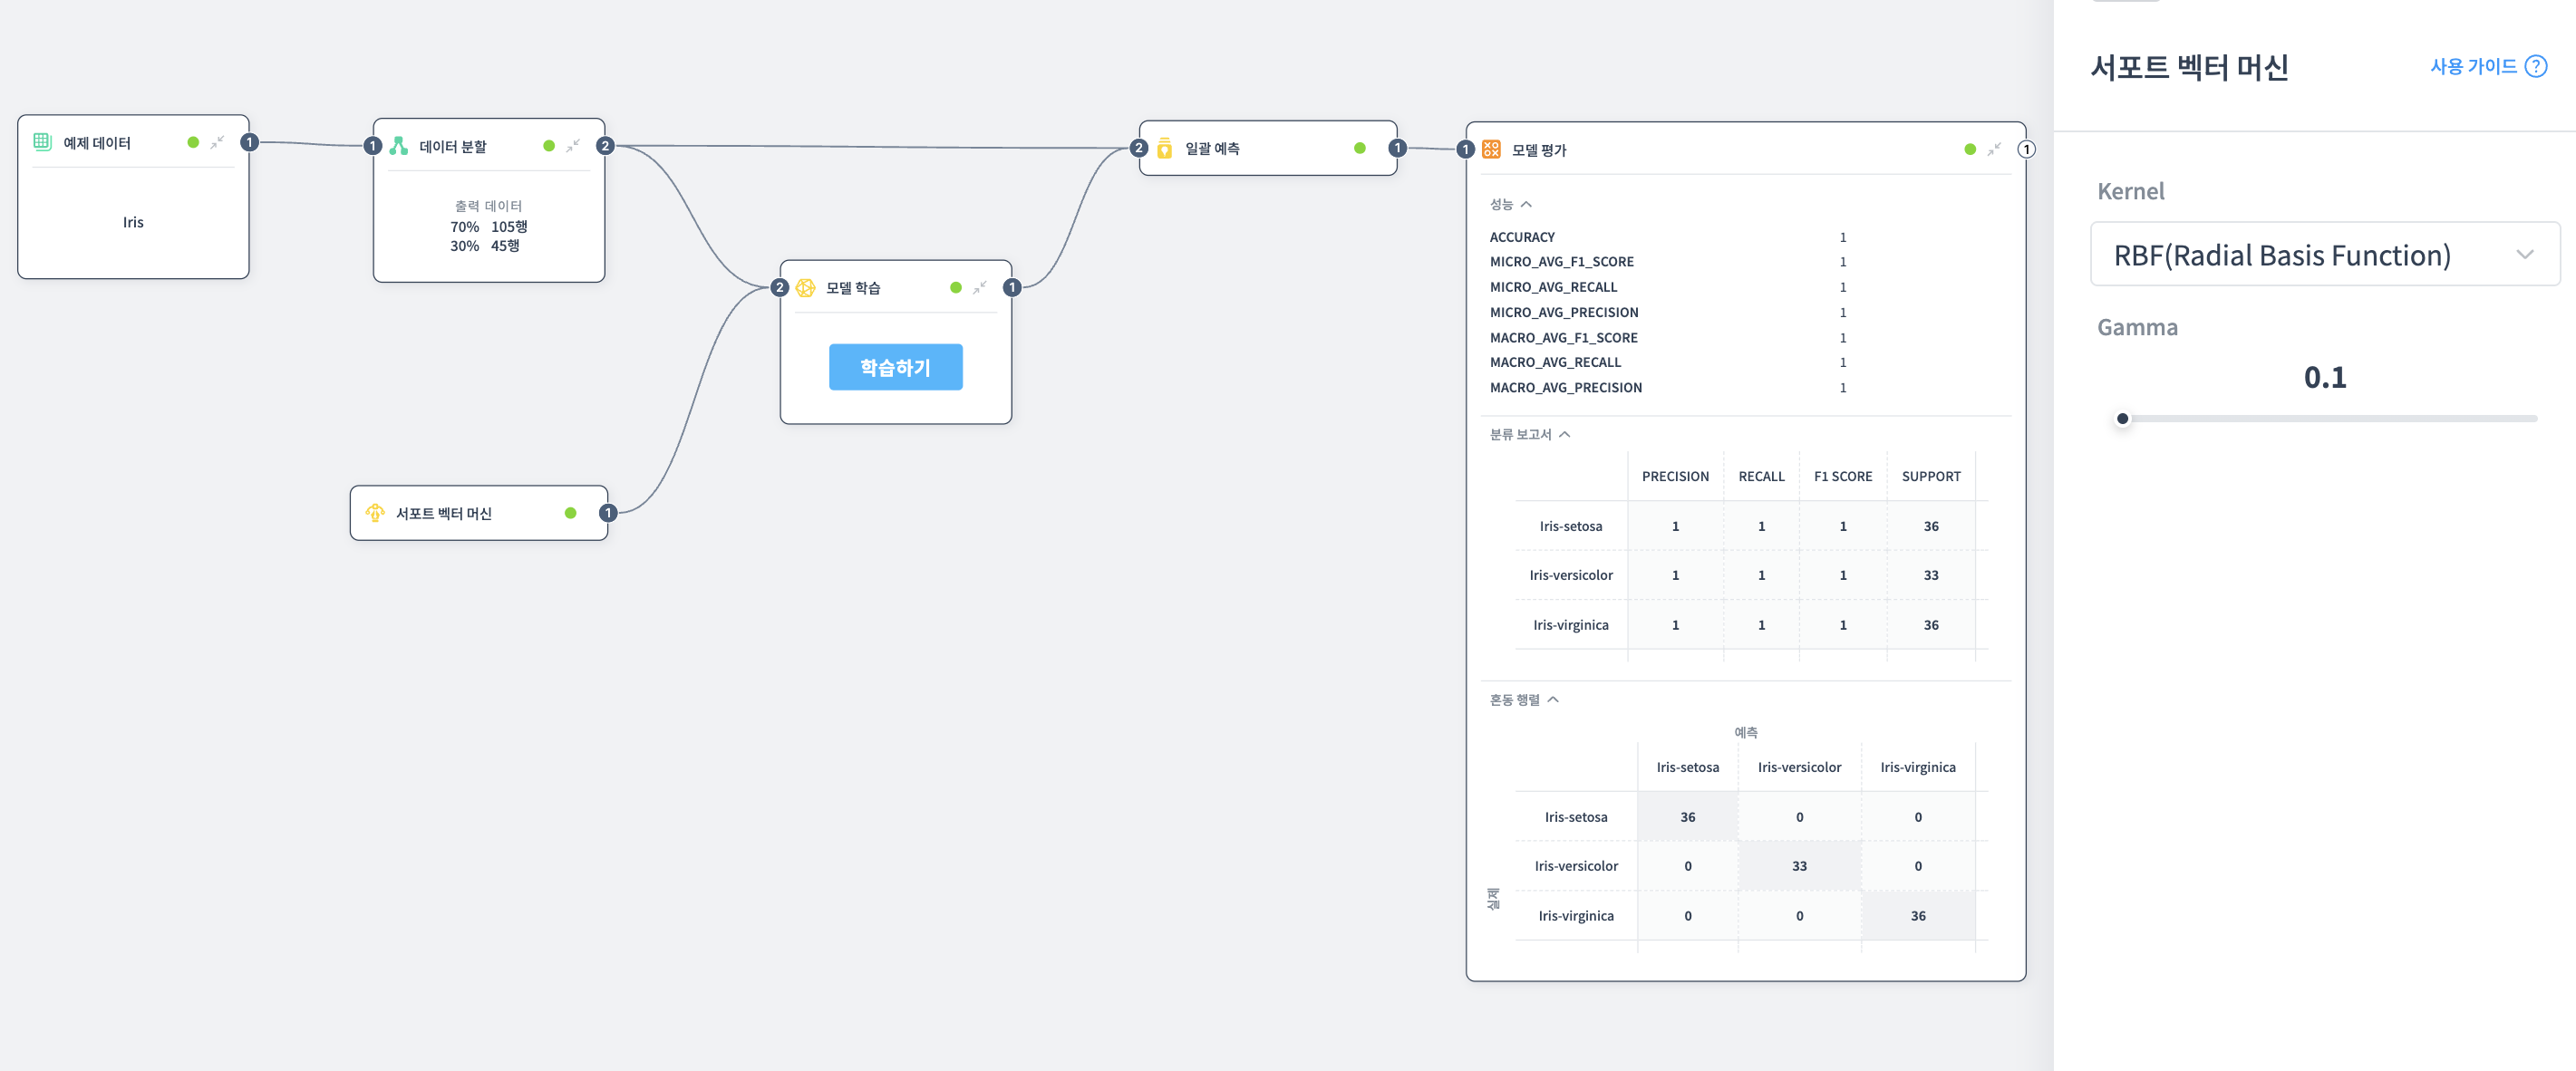The height and width of the screenshot is (1071, 2576).
Task: Click the 모델 평가 node icon
Action: pos(1491,149)
